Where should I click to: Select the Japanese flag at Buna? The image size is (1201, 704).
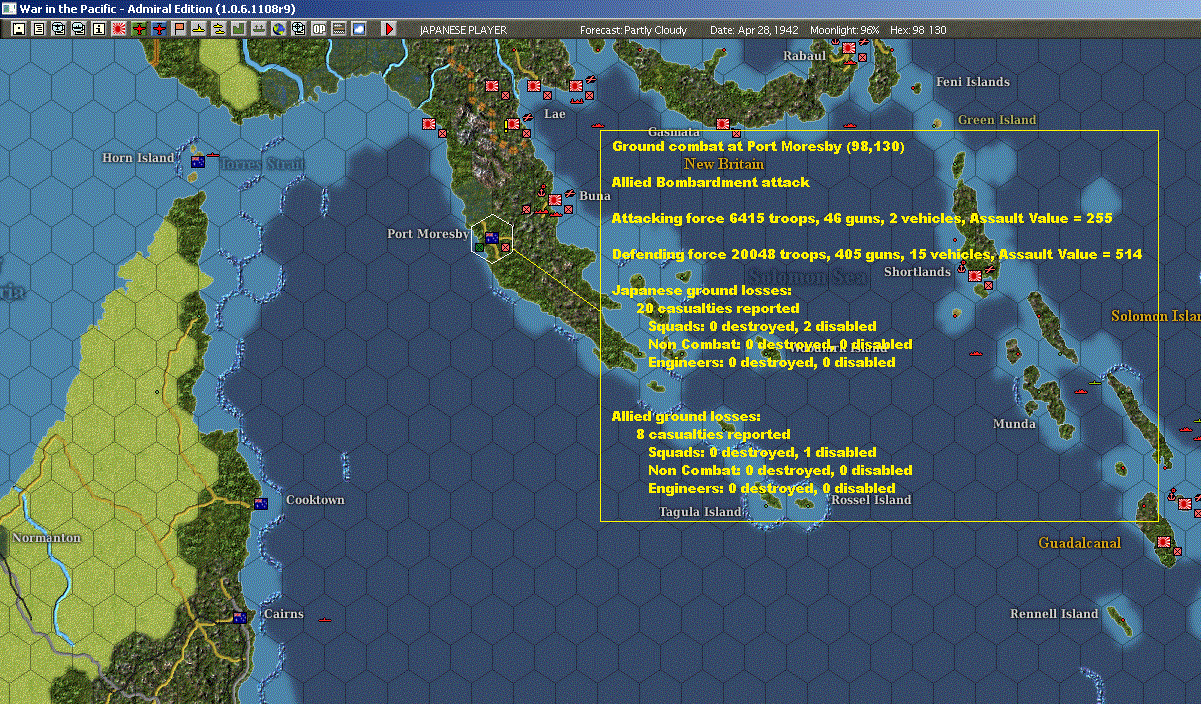[x=553, y=201]
